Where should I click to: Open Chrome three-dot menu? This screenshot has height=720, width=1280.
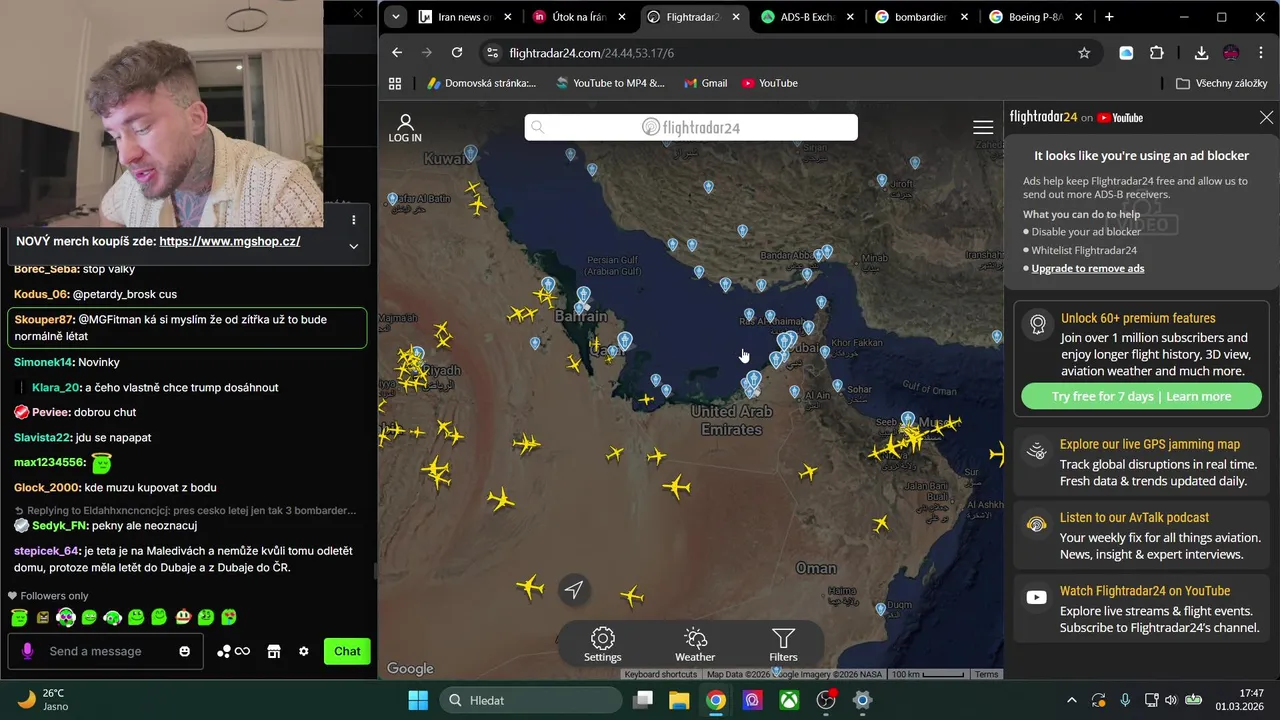(x=1262, y=53)
